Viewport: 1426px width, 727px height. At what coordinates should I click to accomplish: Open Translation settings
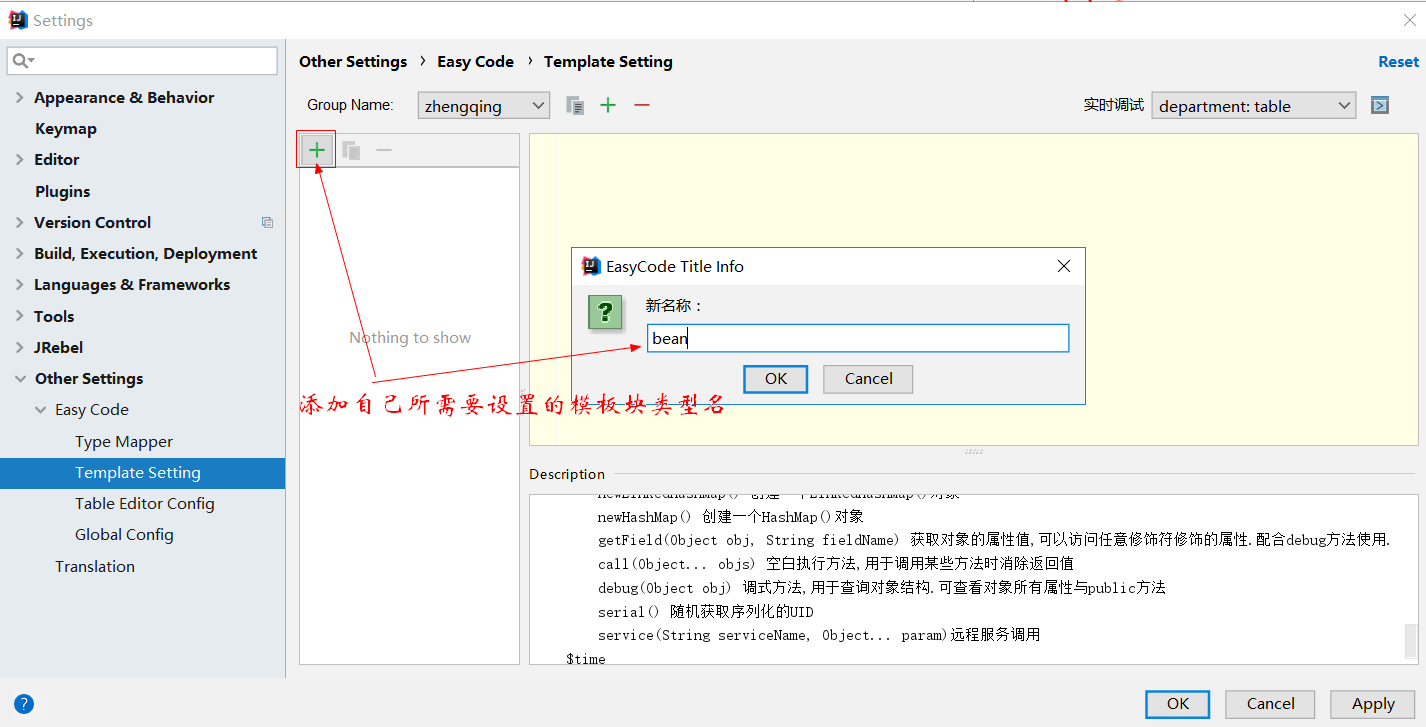[95, 566]
